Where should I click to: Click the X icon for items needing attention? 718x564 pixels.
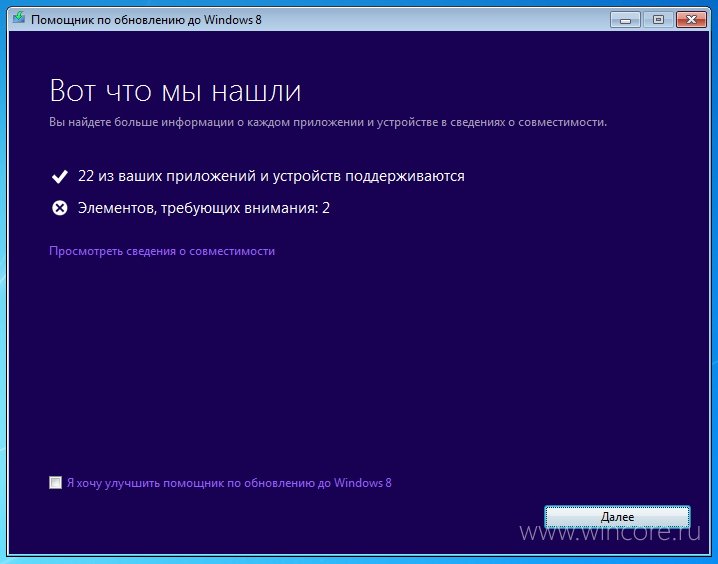(x=60, y=208)
